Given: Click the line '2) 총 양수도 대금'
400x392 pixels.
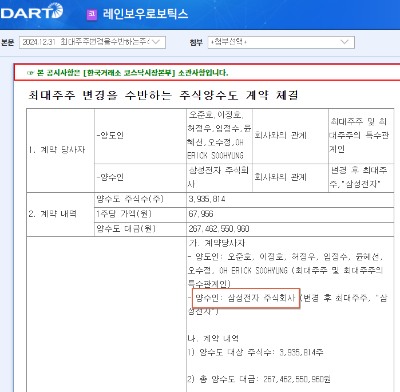Looking at the screenshot, I should point(259,379).
